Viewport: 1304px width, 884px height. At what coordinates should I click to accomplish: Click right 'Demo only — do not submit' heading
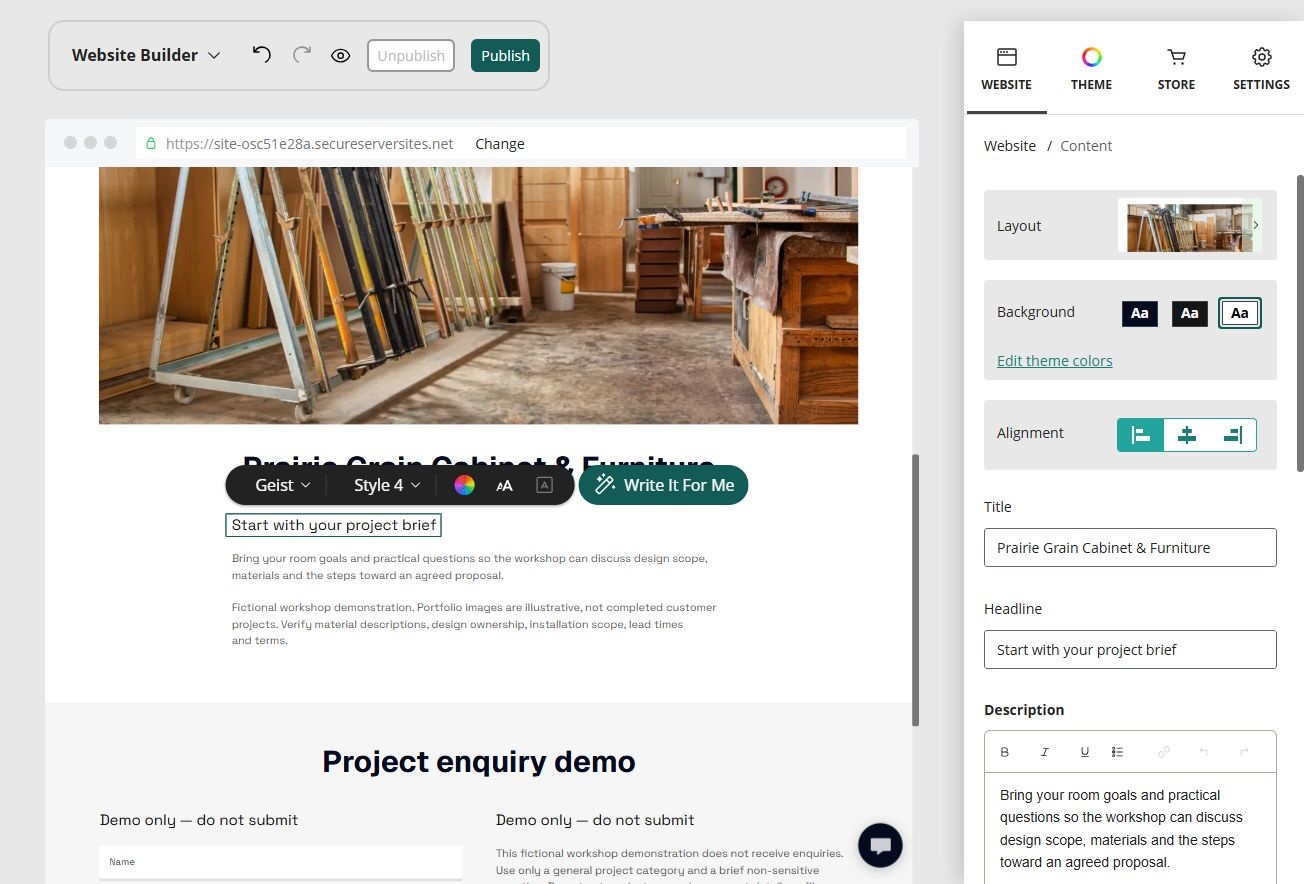[x=595, y=820]
